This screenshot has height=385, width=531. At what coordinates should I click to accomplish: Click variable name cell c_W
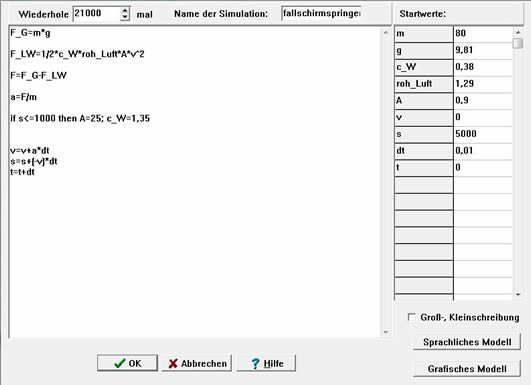424,67
